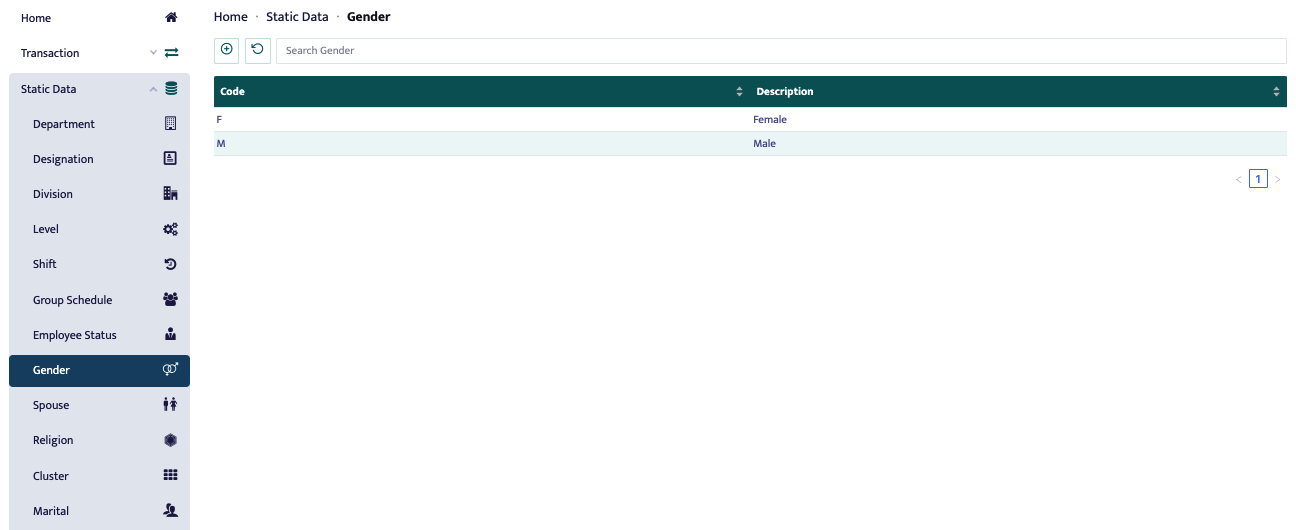This screenshot has width=1296, height=530.
Task: Sort table by Description column arrows
Action: pyautogui.click(x=1276, y=92)
